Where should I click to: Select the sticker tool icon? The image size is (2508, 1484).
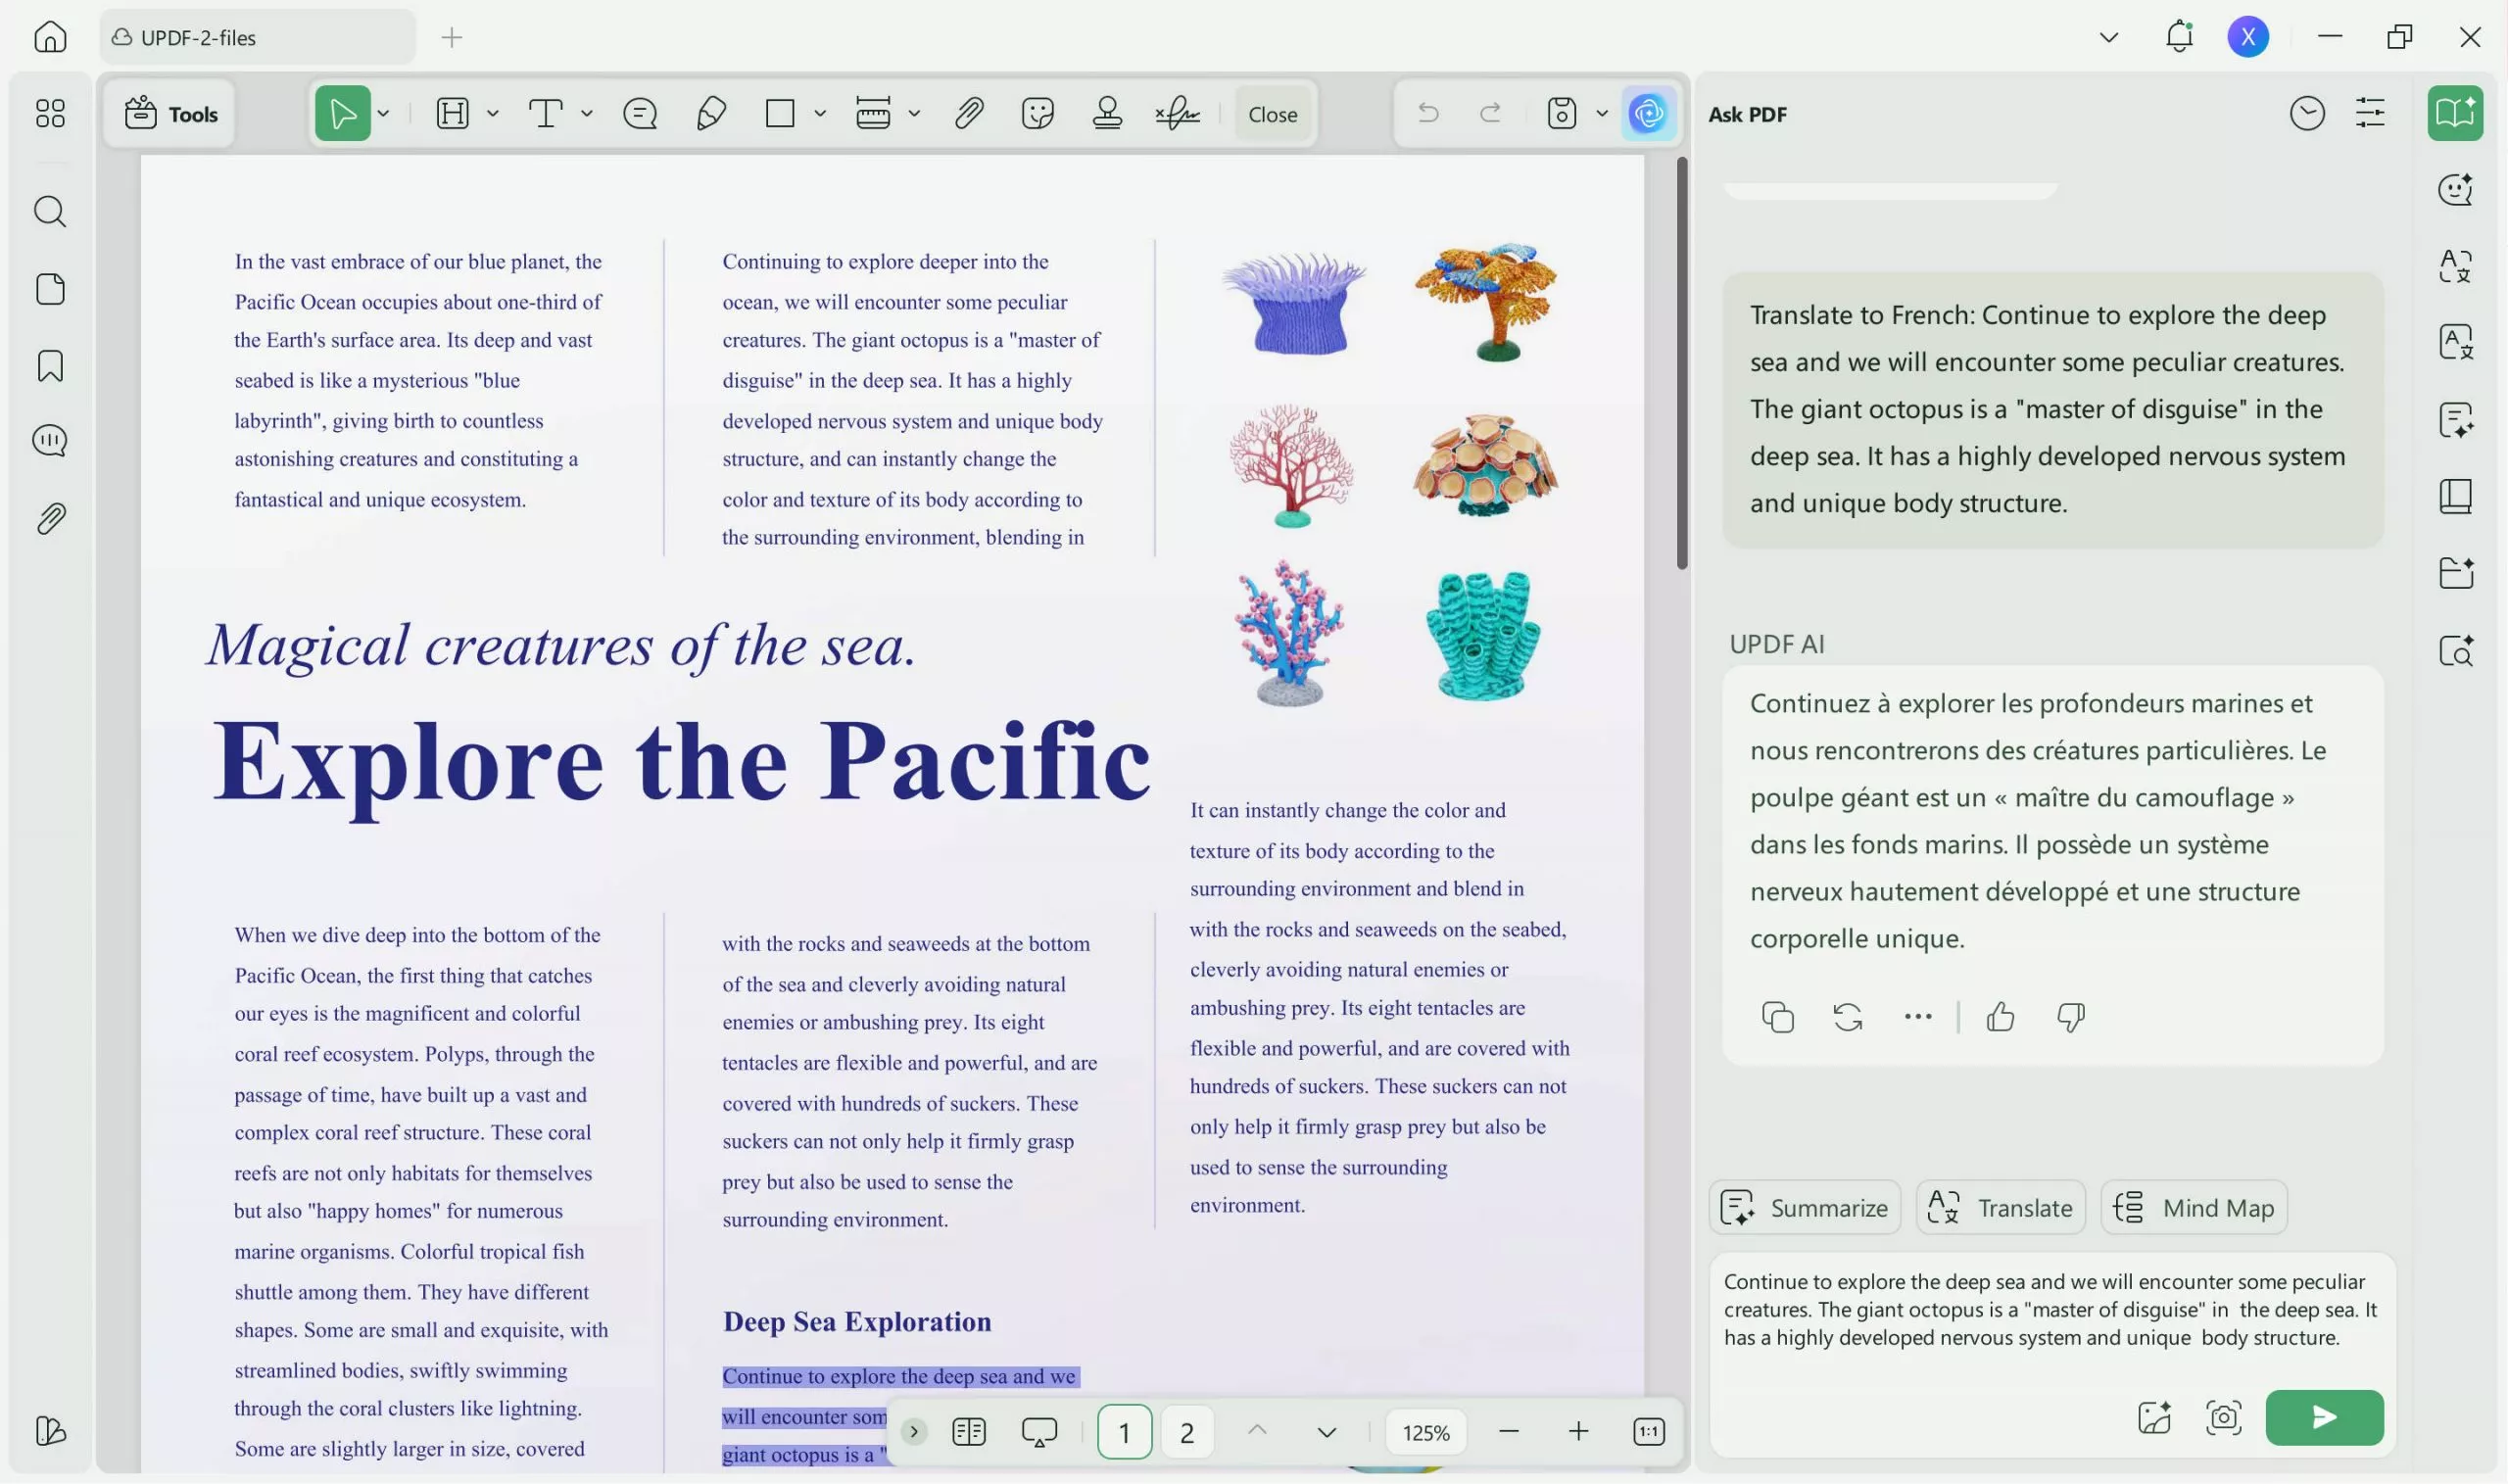pos(1038,113)
